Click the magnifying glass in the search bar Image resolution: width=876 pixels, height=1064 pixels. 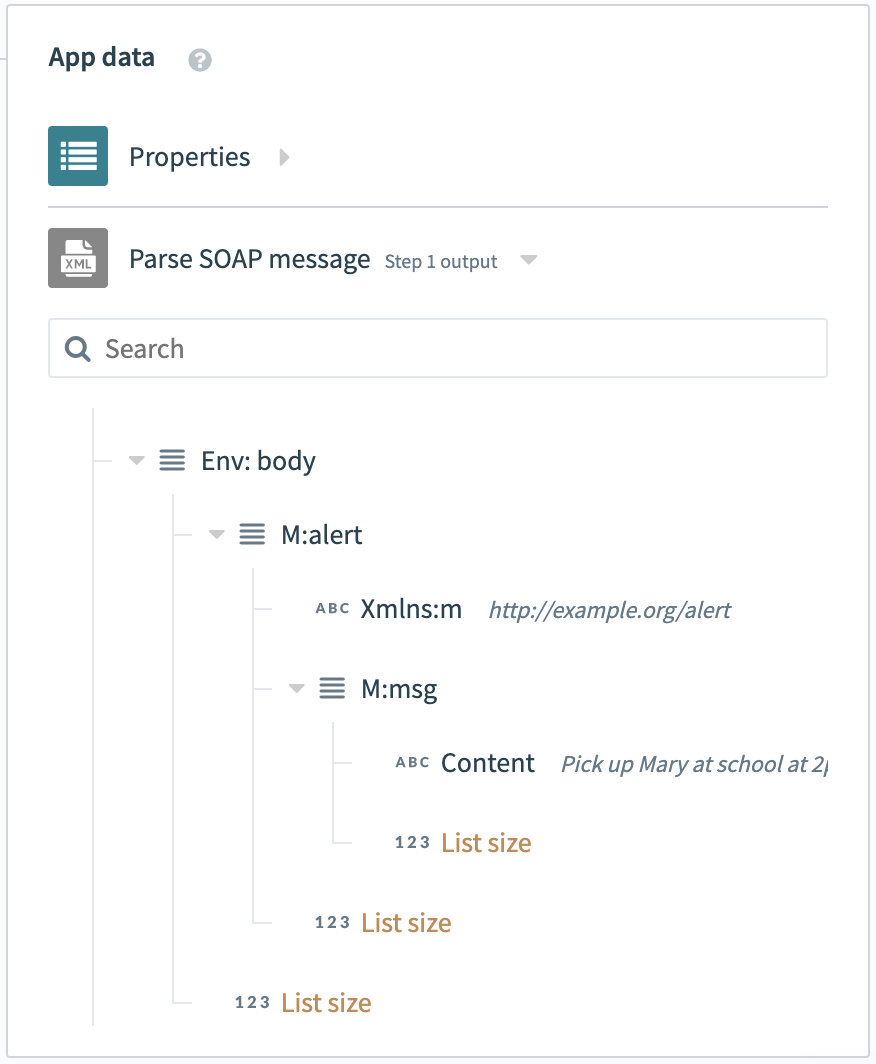point(76,348)
